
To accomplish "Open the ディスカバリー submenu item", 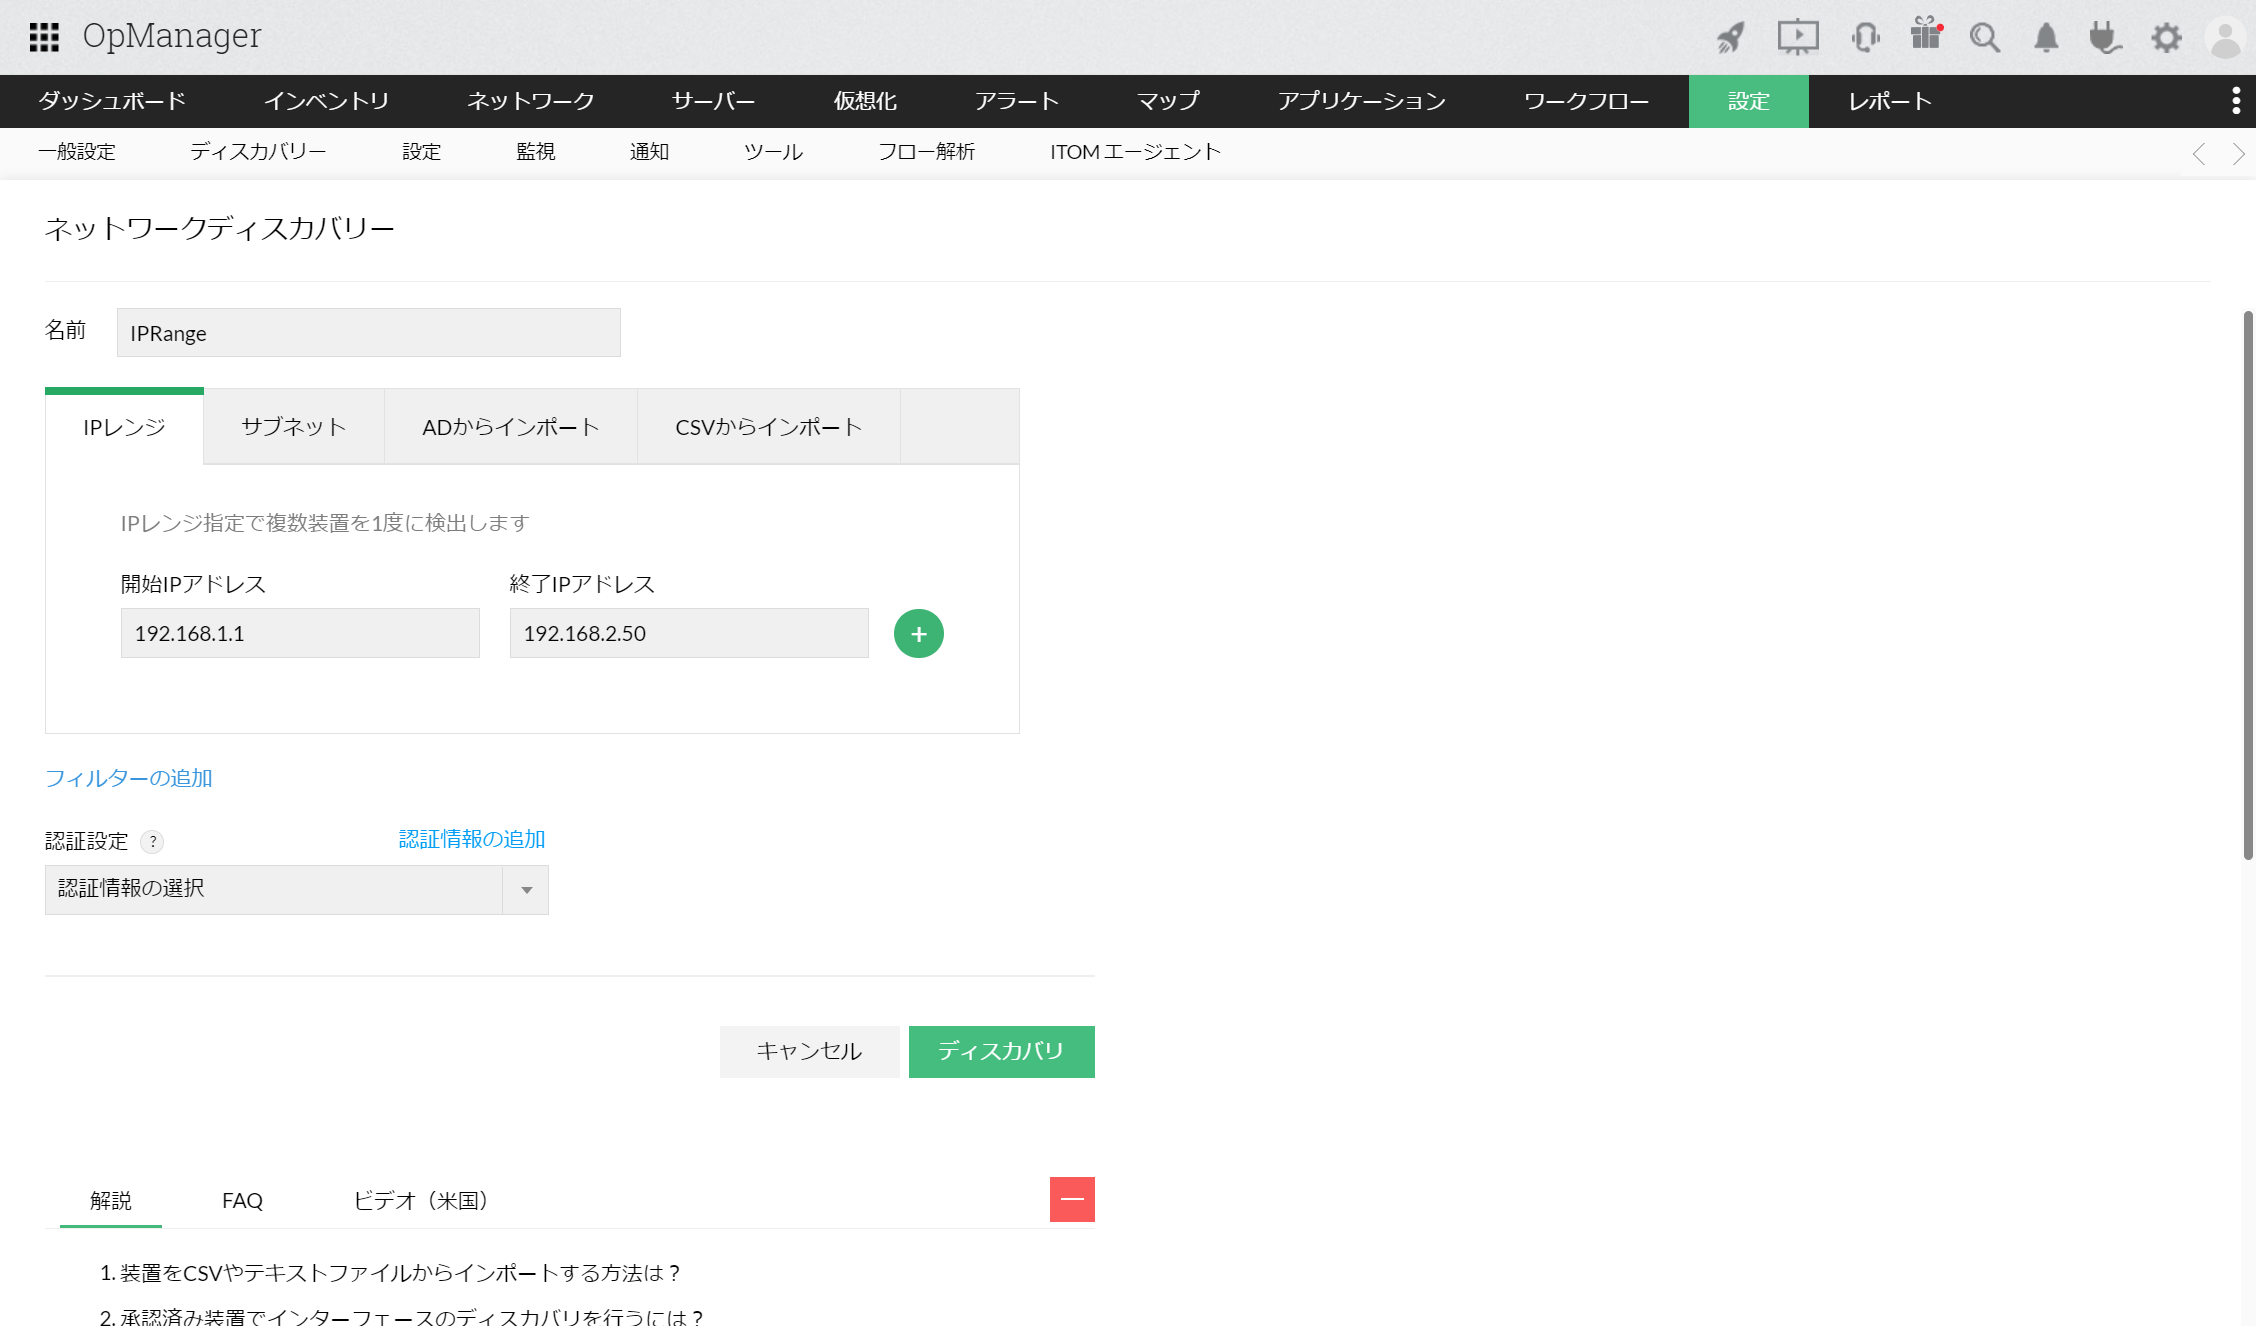I will click(x=258, y=152).
